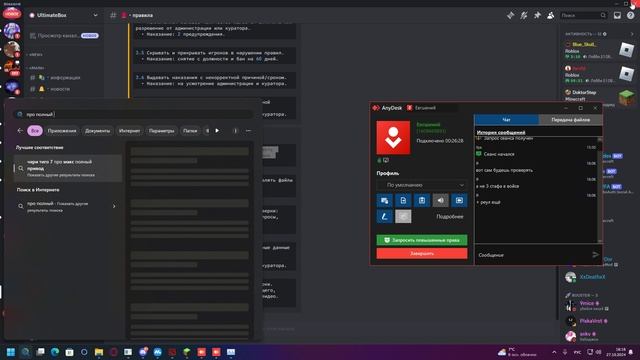This screenshot has width=640, height=360.
Task: Select 'Интернет' filter in Windows search
Action: coord(129,131)
